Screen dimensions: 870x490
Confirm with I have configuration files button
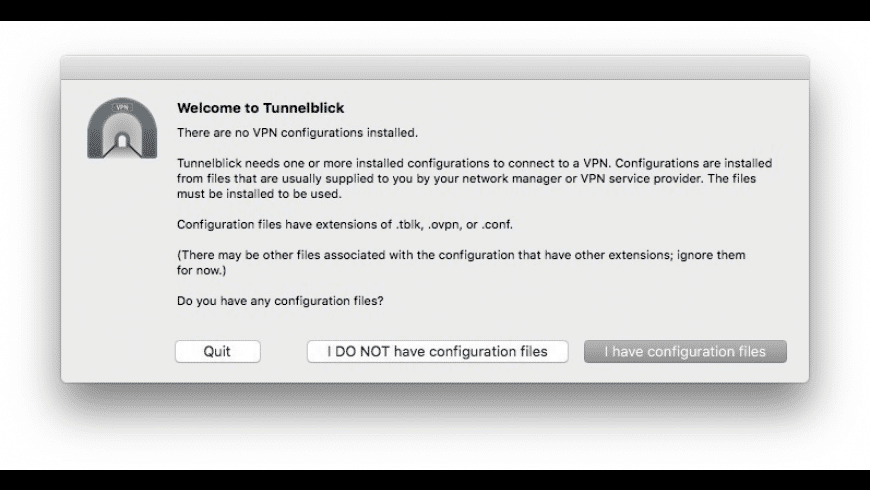coord(685,352)
